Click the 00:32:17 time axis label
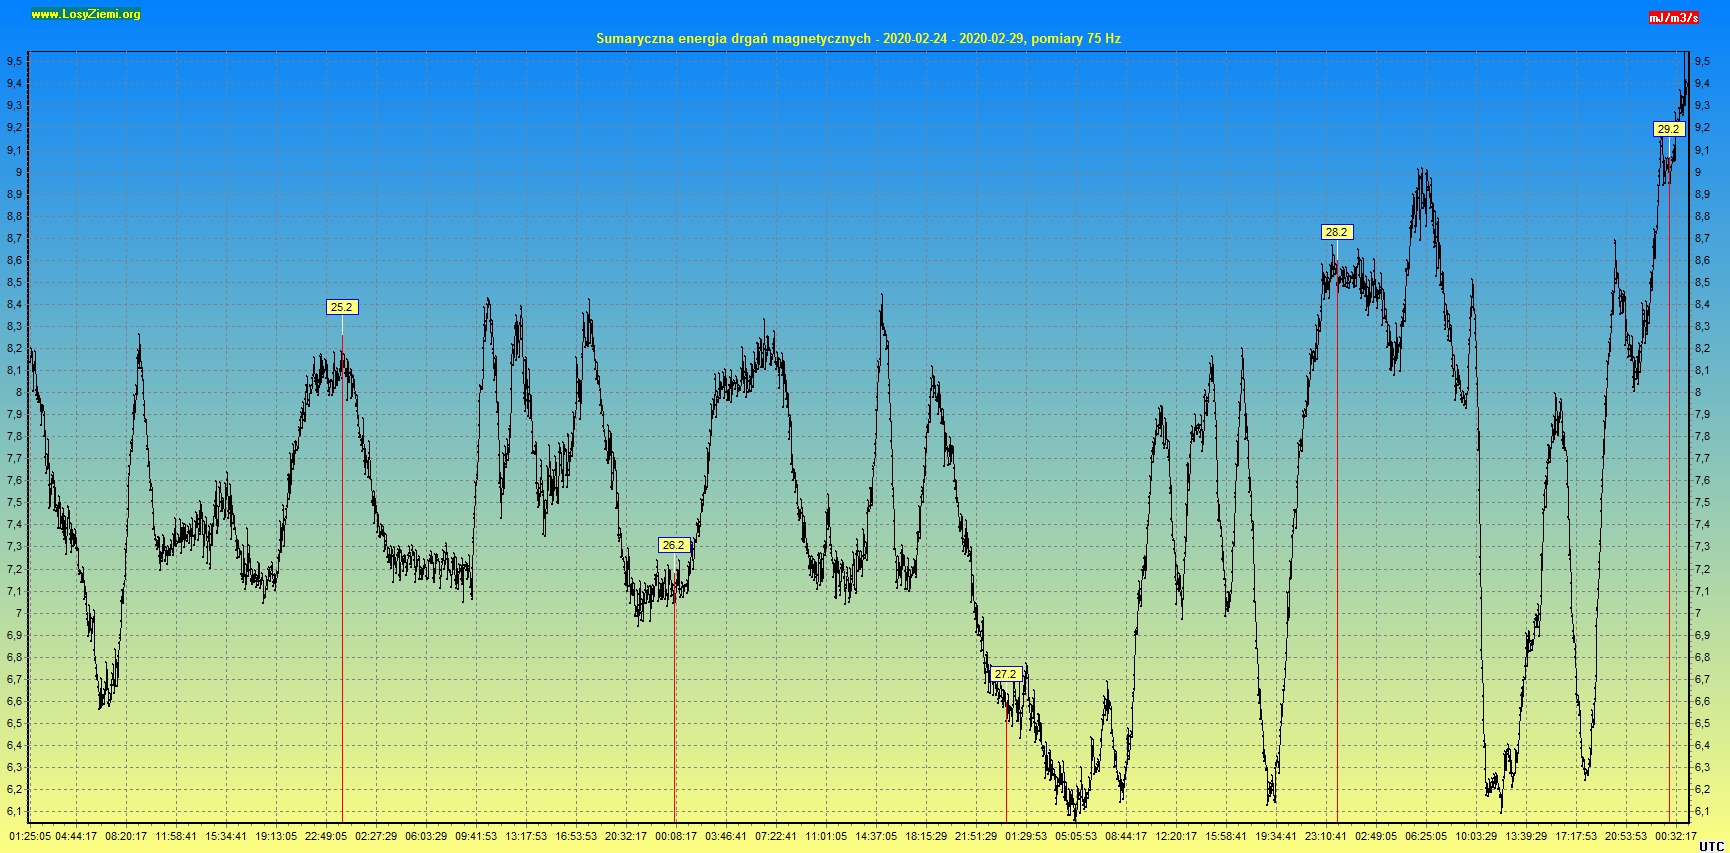This screenshot has width=1730, height=853. pyautogui.click(x=1676, y=836)
